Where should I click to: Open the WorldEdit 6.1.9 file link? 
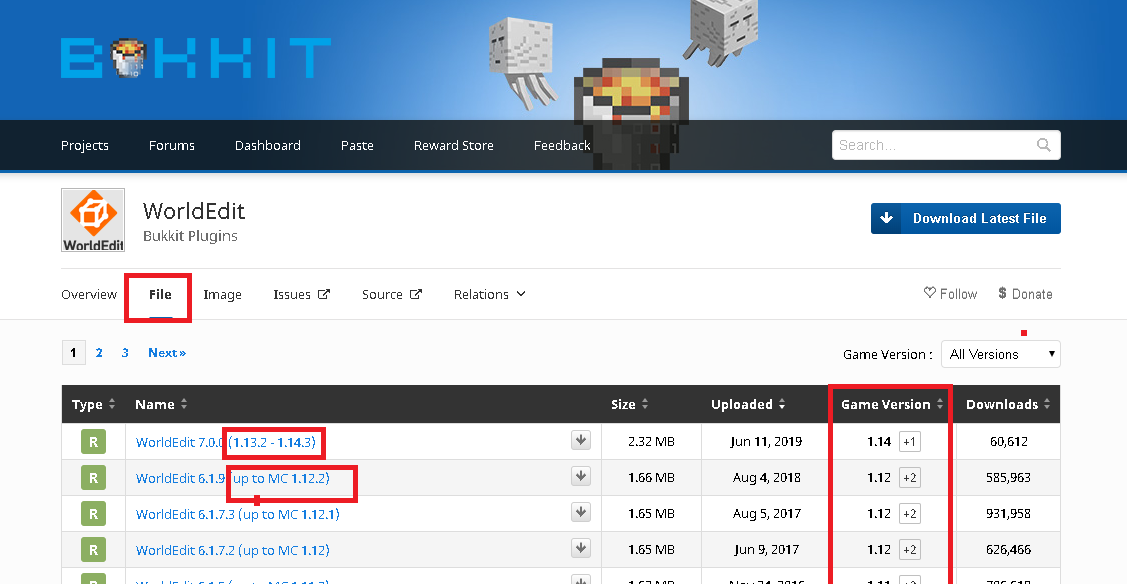coord(232,478)
